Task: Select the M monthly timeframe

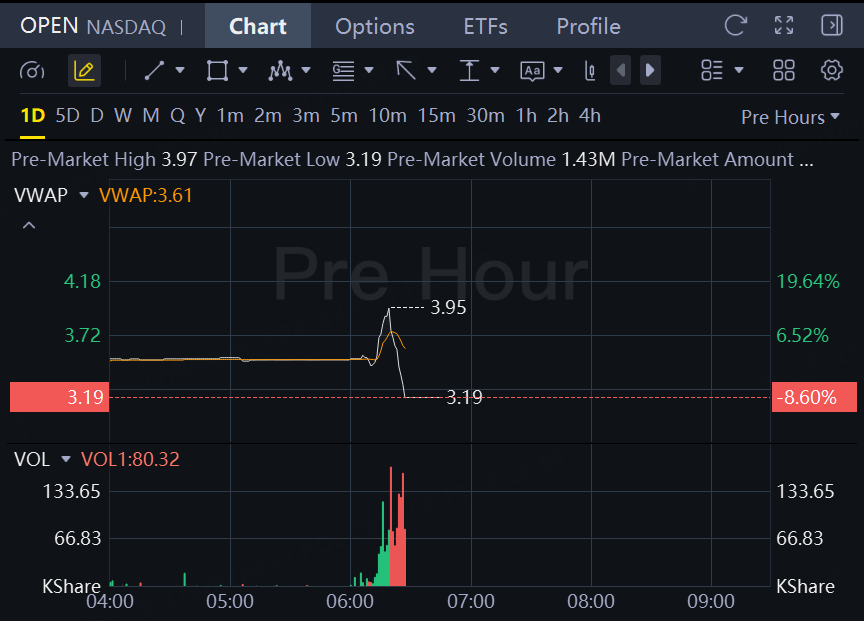Action: (151, 116)
